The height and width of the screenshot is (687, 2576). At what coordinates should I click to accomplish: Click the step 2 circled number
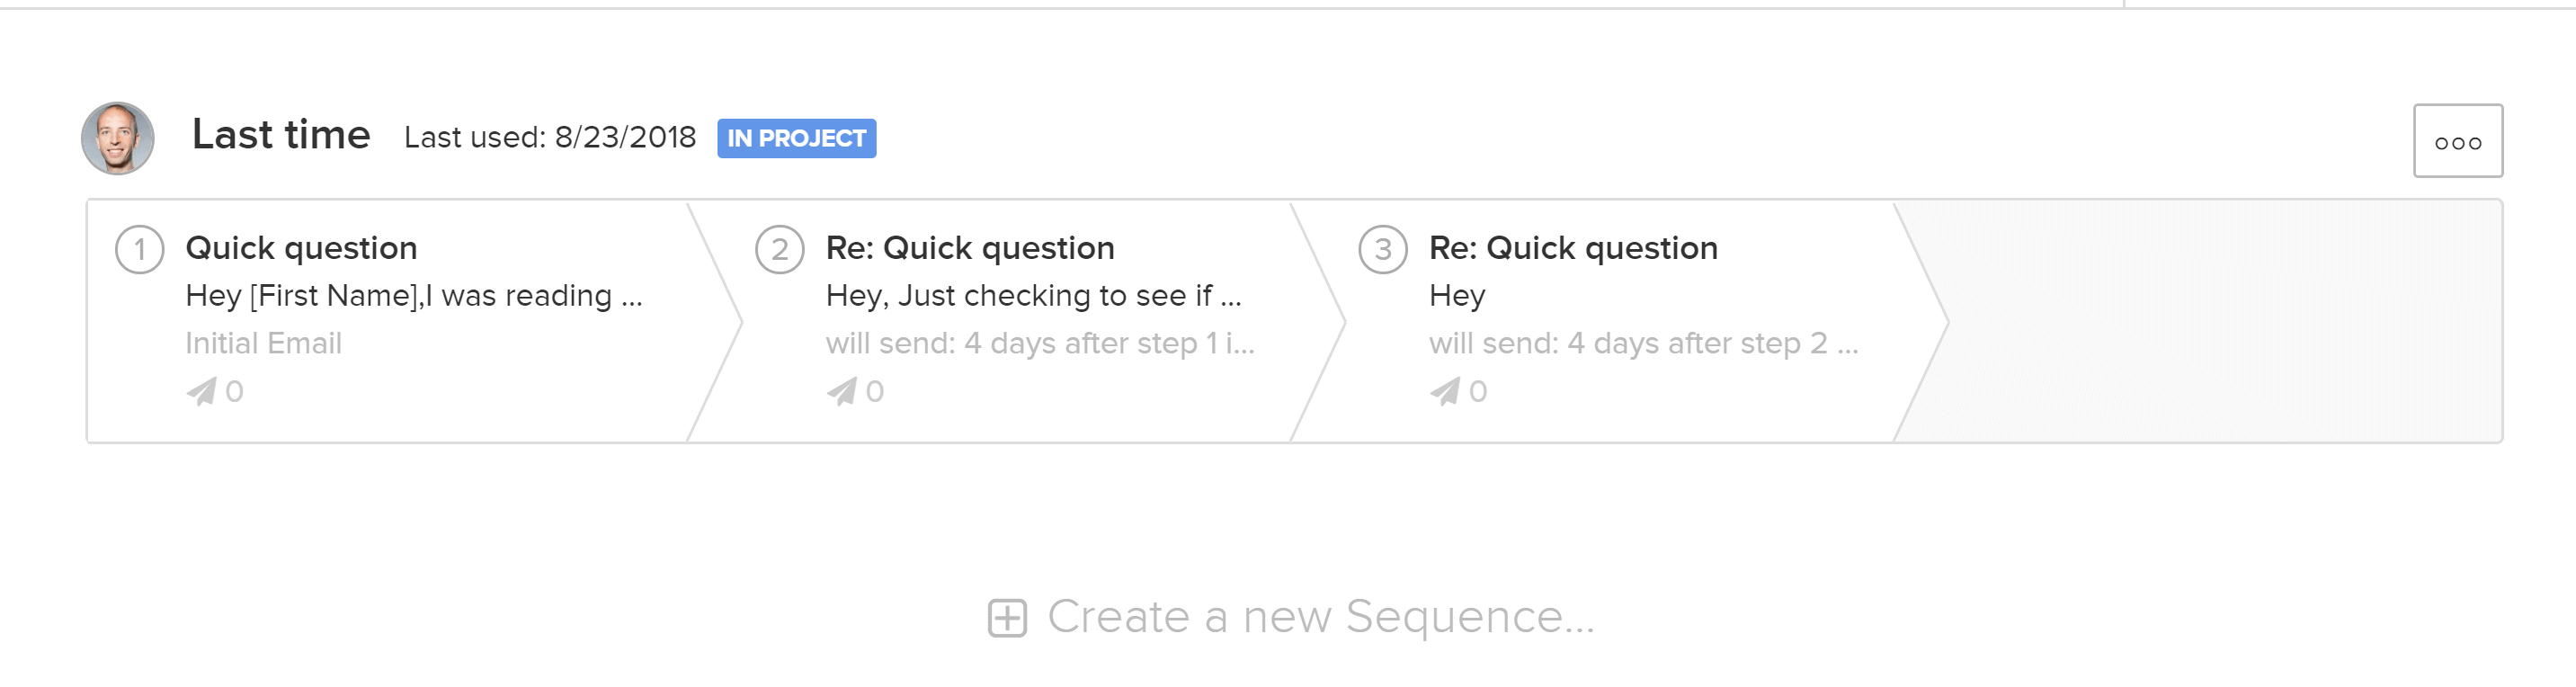click(x=780, y=249)
